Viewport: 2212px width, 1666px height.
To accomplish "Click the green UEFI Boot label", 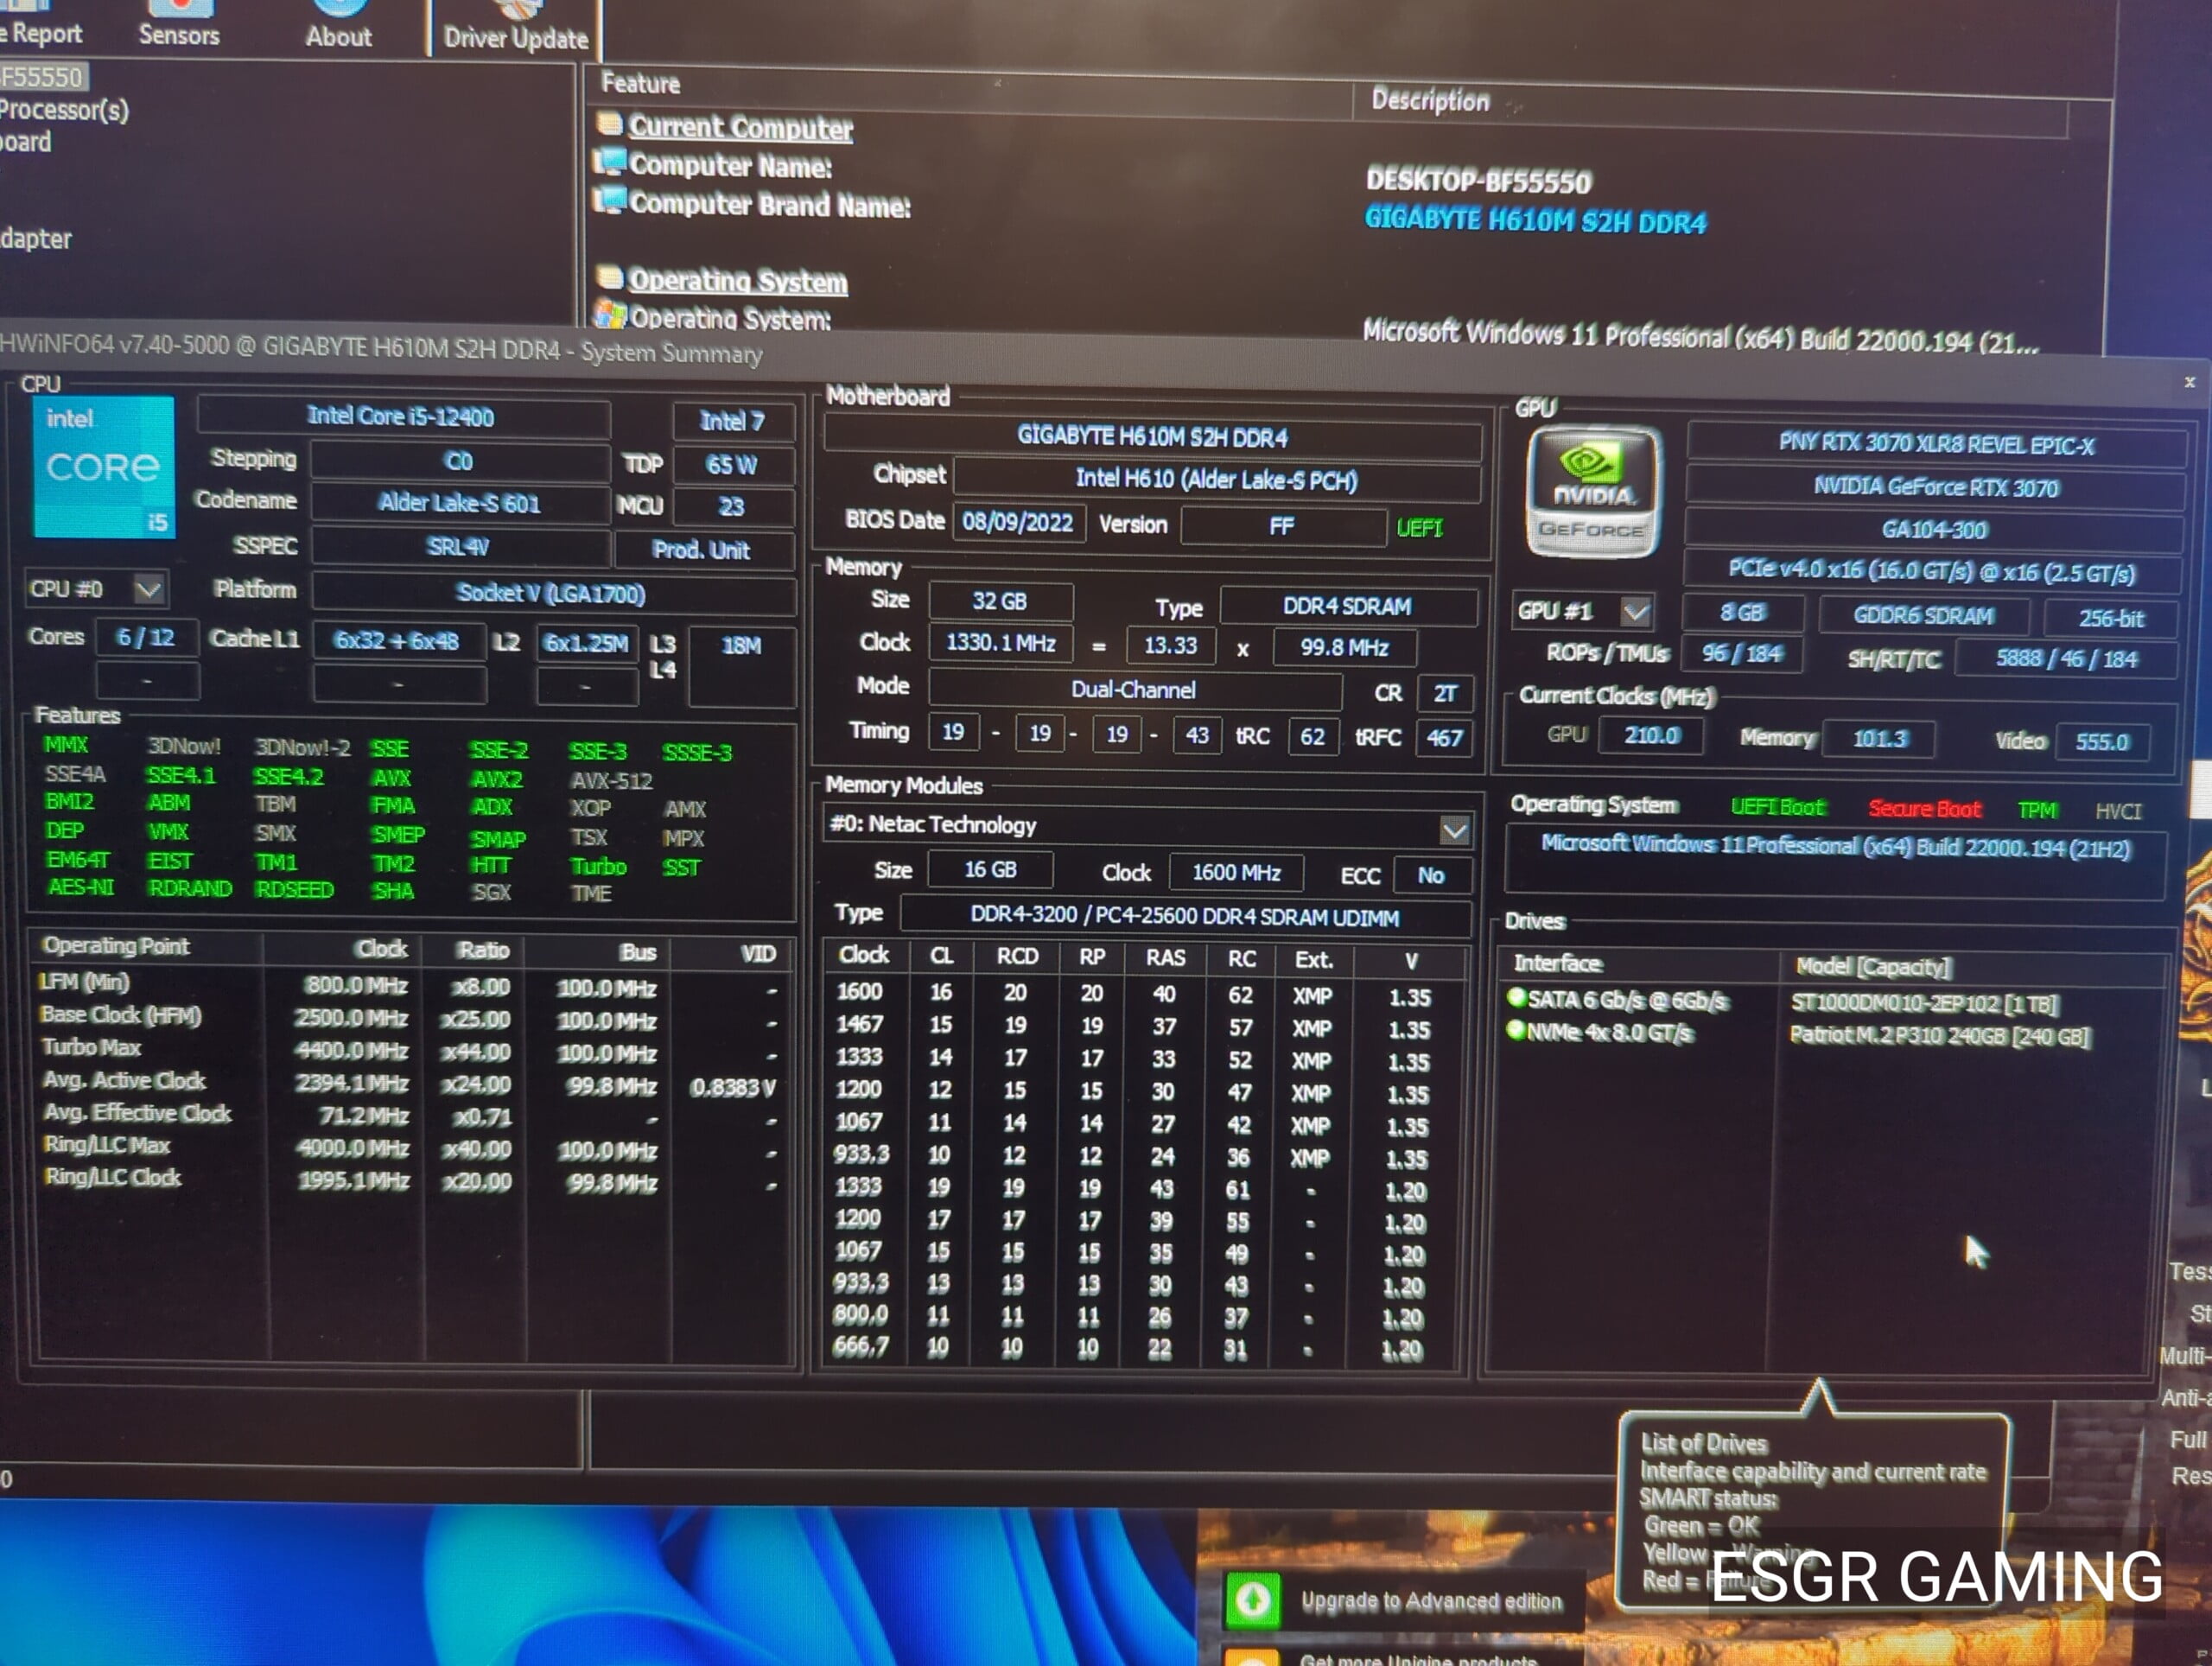I will [x=1777, y=806].
